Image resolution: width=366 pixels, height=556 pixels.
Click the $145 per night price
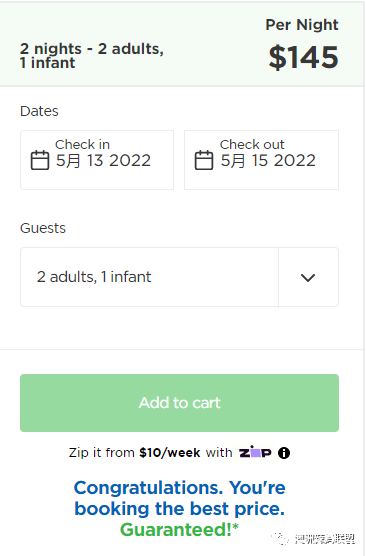[x=304, y=57]
